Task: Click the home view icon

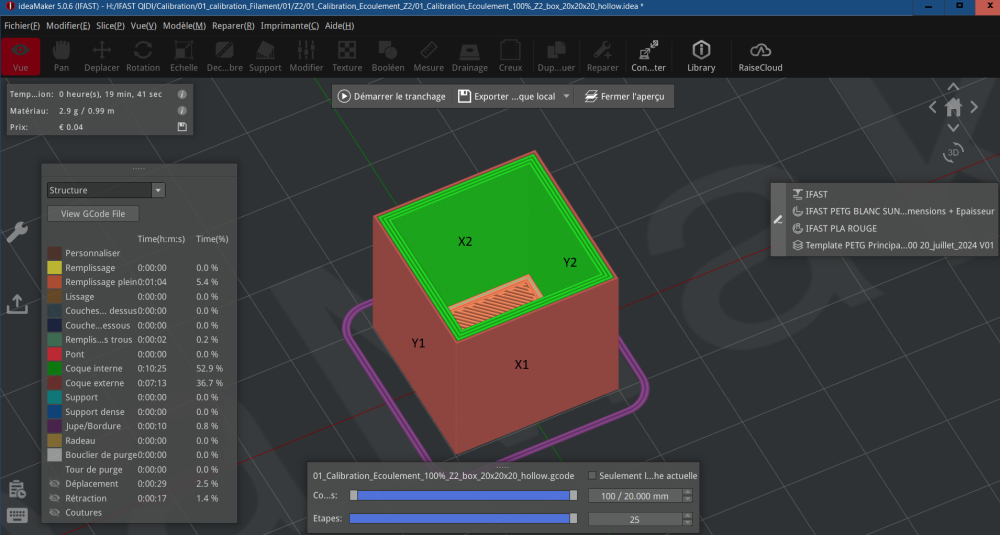Action: point(953,107)
